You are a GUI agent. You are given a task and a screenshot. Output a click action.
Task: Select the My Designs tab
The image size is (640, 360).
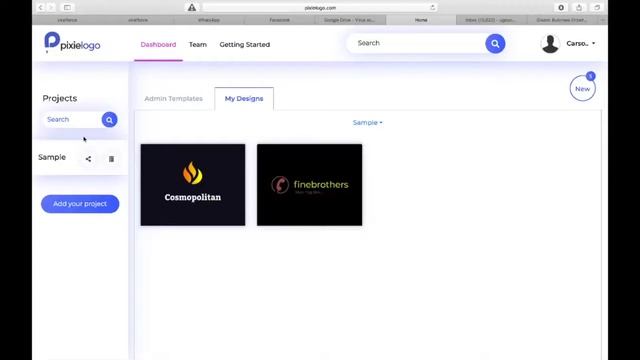click(x=244, y=98)
